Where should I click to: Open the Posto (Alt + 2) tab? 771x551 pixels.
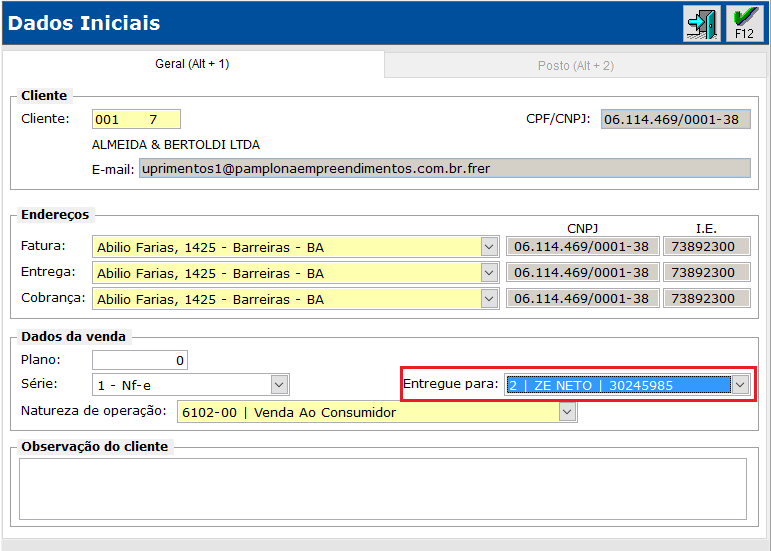pos(575,65)
